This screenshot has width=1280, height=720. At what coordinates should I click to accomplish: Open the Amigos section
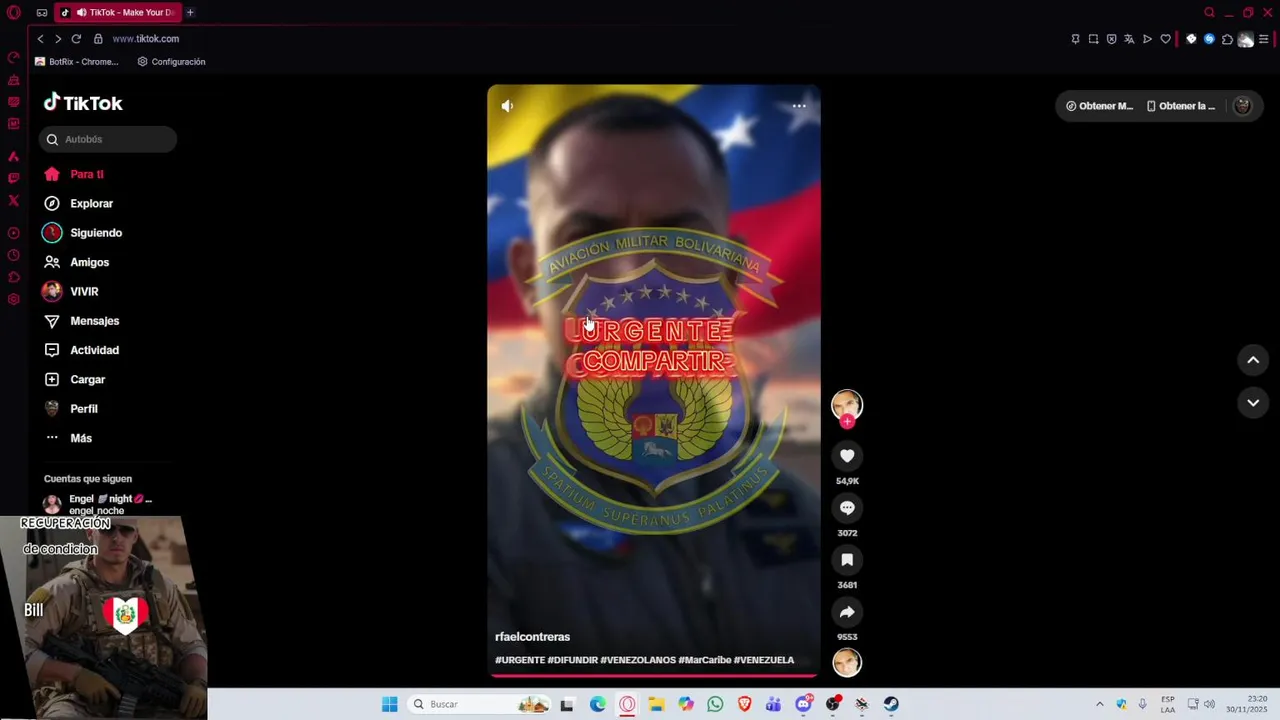tap(76, 262)
